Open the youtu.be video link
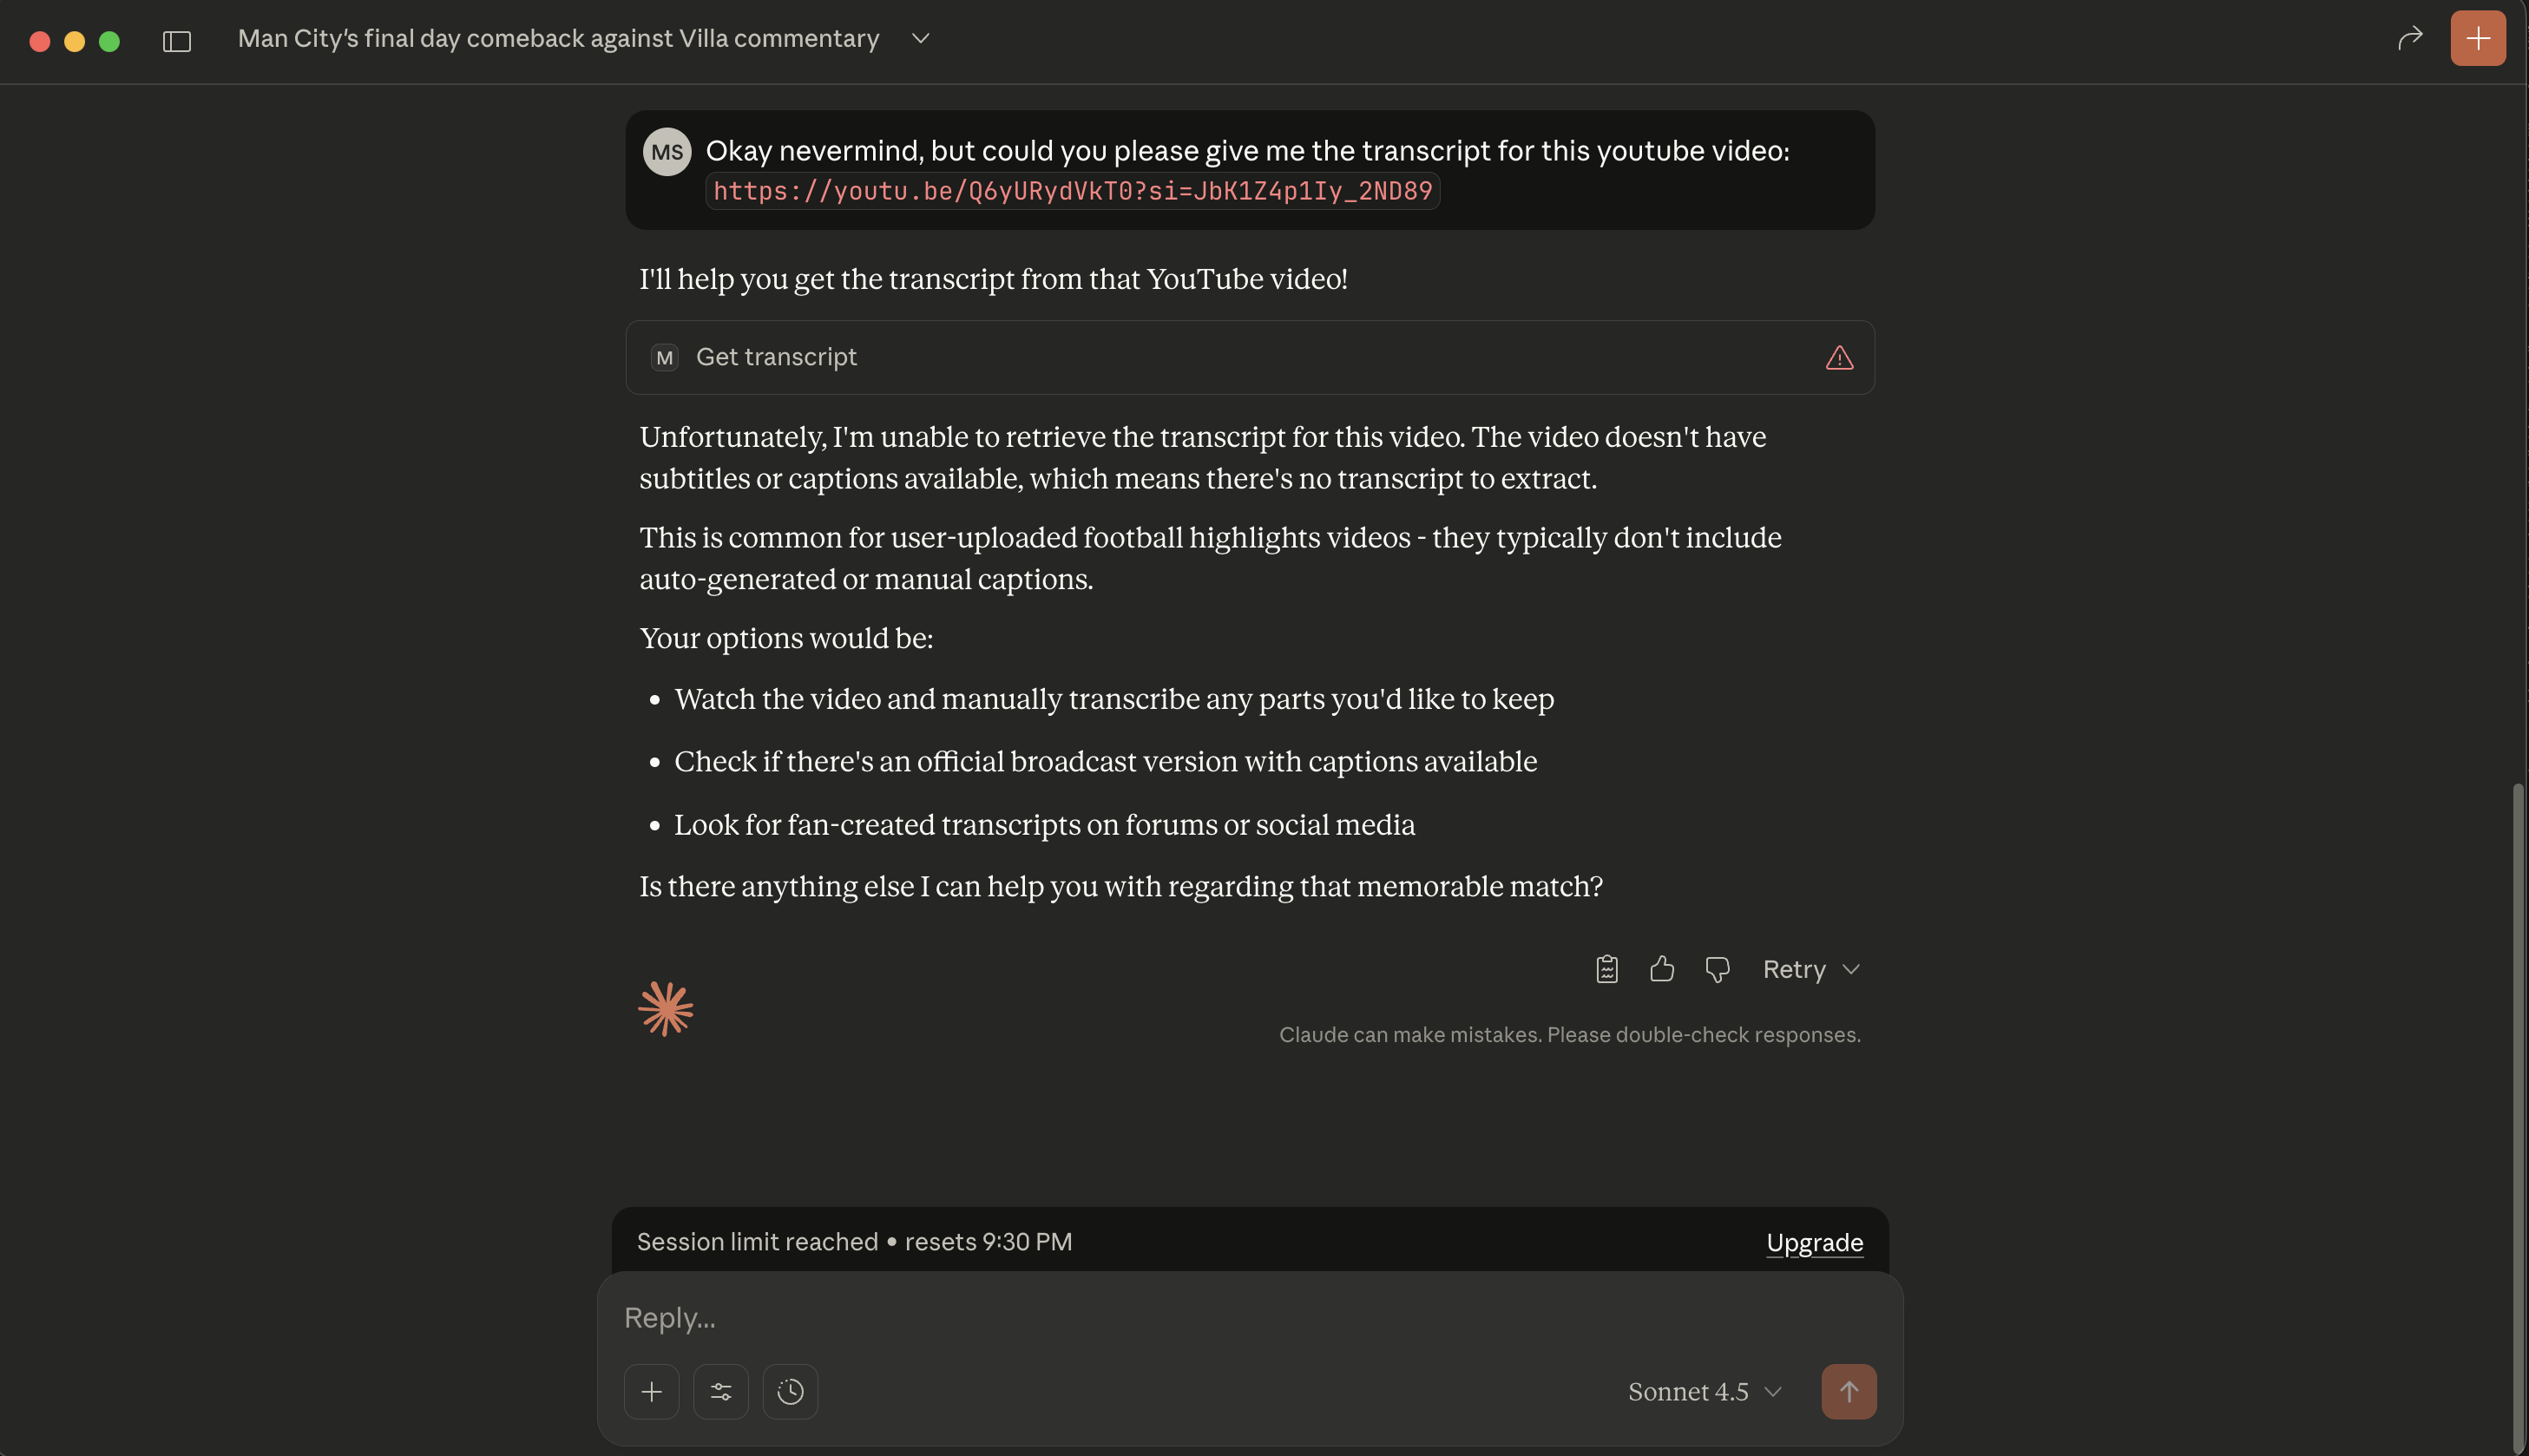This screenshot has height=1456, width=2529. tap(1071, 190)
